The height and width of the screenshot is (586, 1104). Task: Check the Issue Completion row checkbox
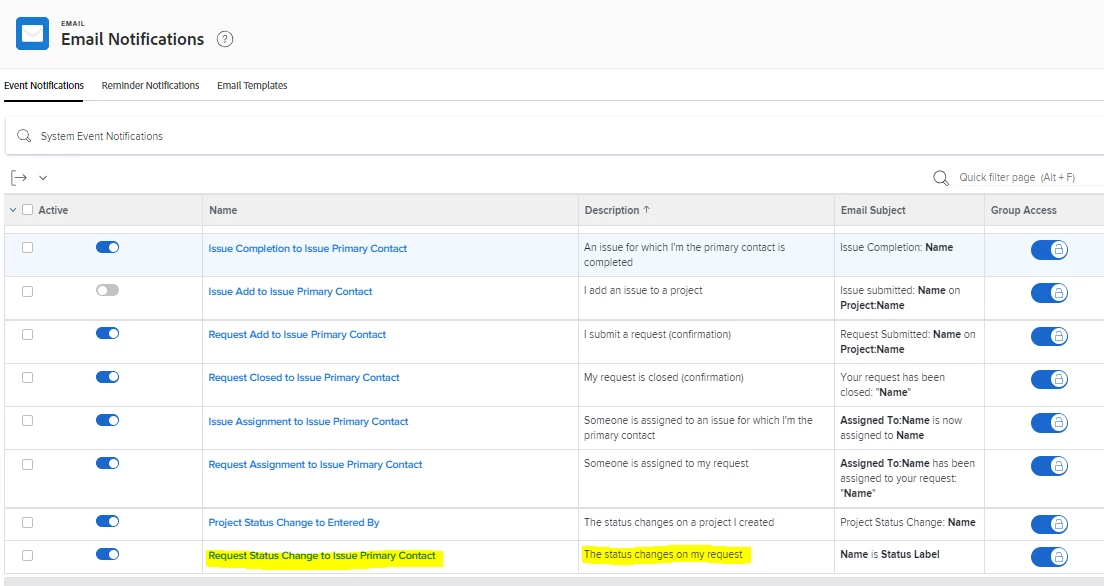pos(27,247)
